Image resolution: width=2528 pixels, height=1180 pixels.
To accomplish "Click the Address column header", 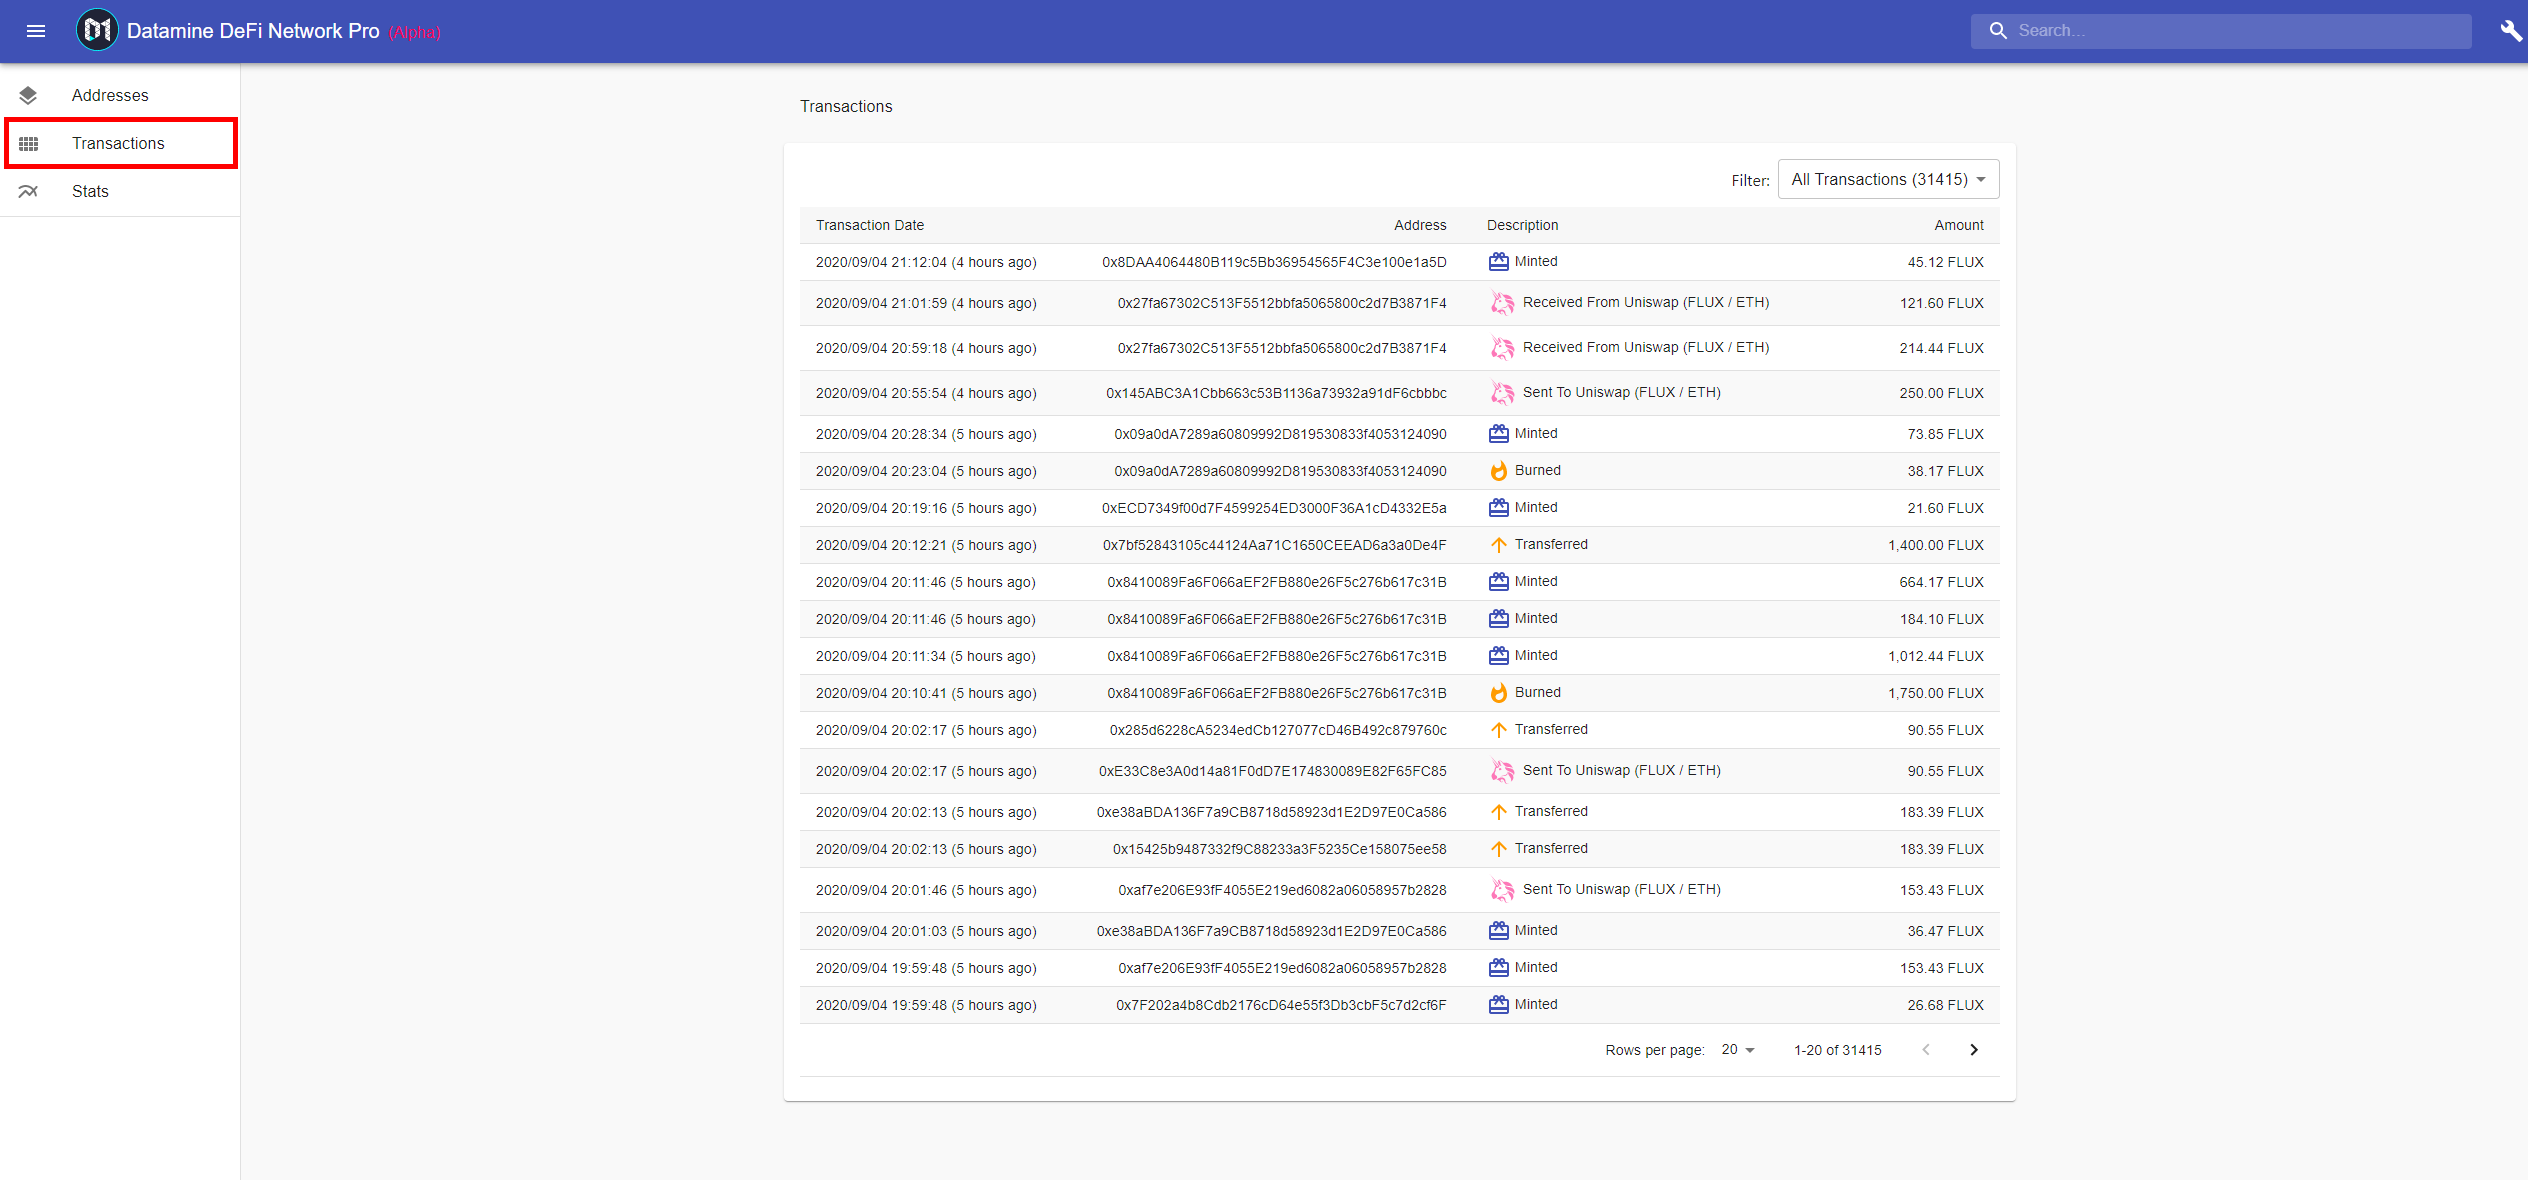I will [1420, 225].
